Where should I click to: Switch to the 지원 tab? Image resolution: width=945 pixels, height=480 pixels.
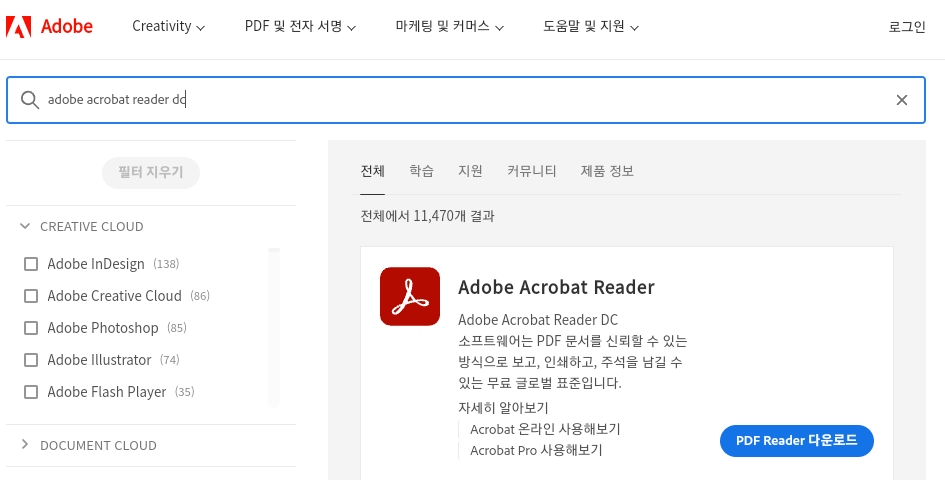tap(470, 171)
